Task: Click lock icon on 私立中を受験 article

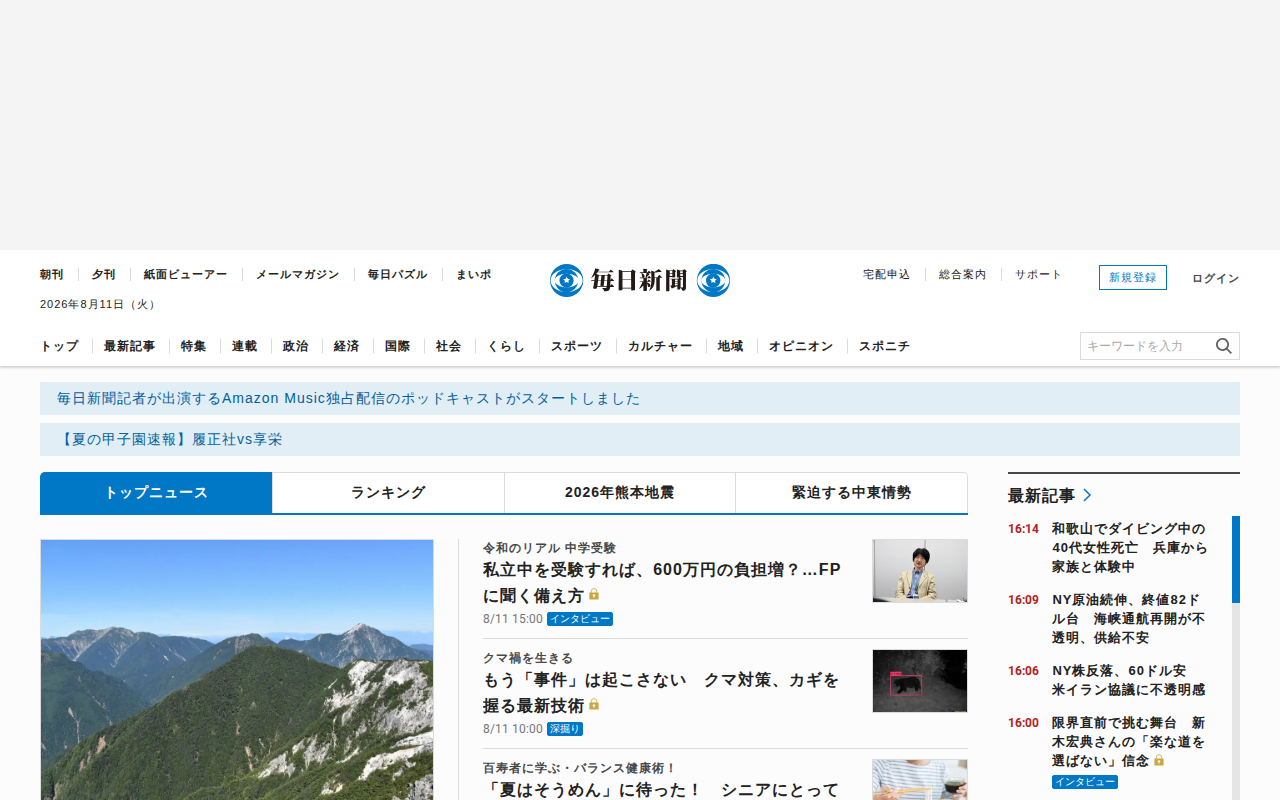Action: coord(594,595)
